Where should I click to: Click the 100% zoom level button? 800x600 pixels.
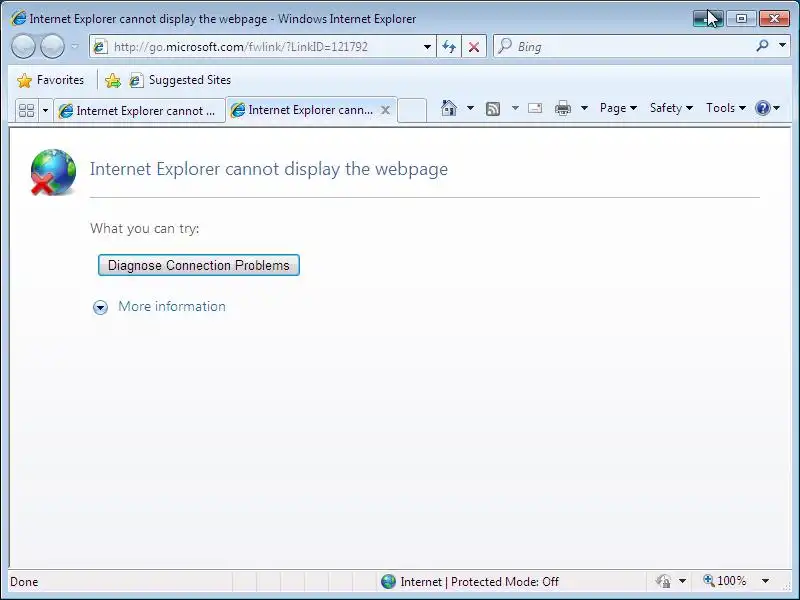tap(724, 581)
